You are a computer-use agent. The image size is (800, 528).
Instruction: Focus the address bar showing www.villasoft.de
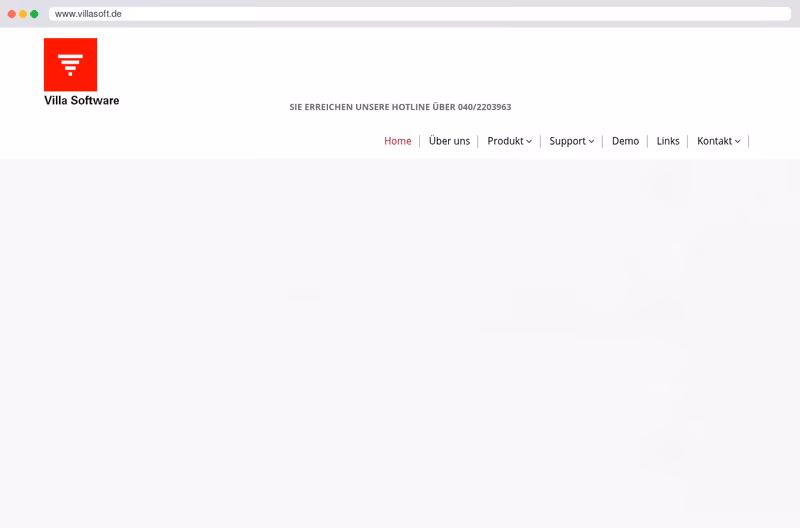click(419, 14)
